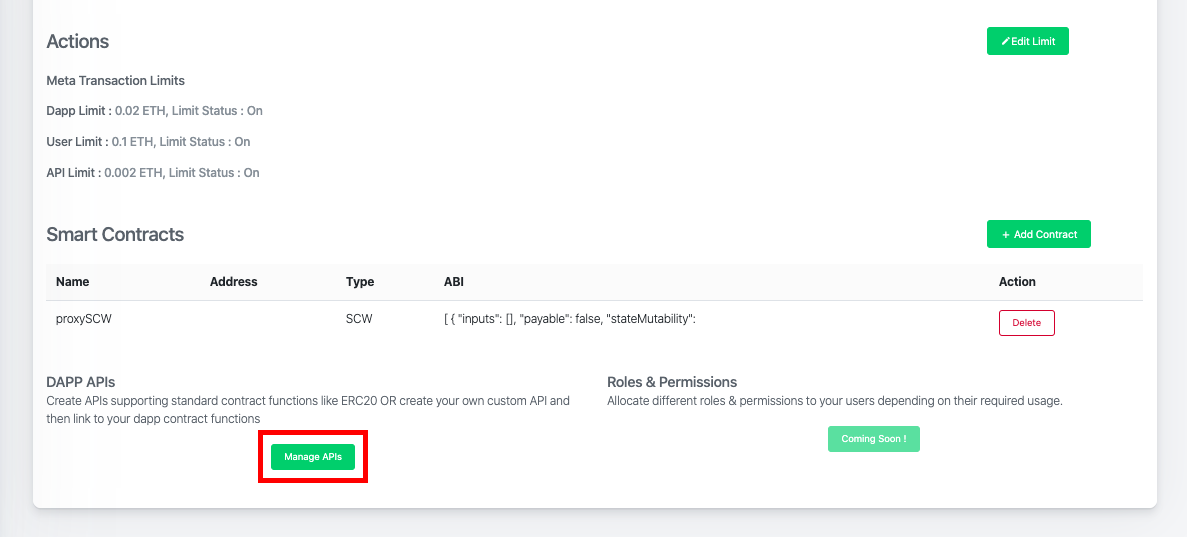Click the Add Contract button label
Screen dimensions: 1187x537
[1045, 235]
